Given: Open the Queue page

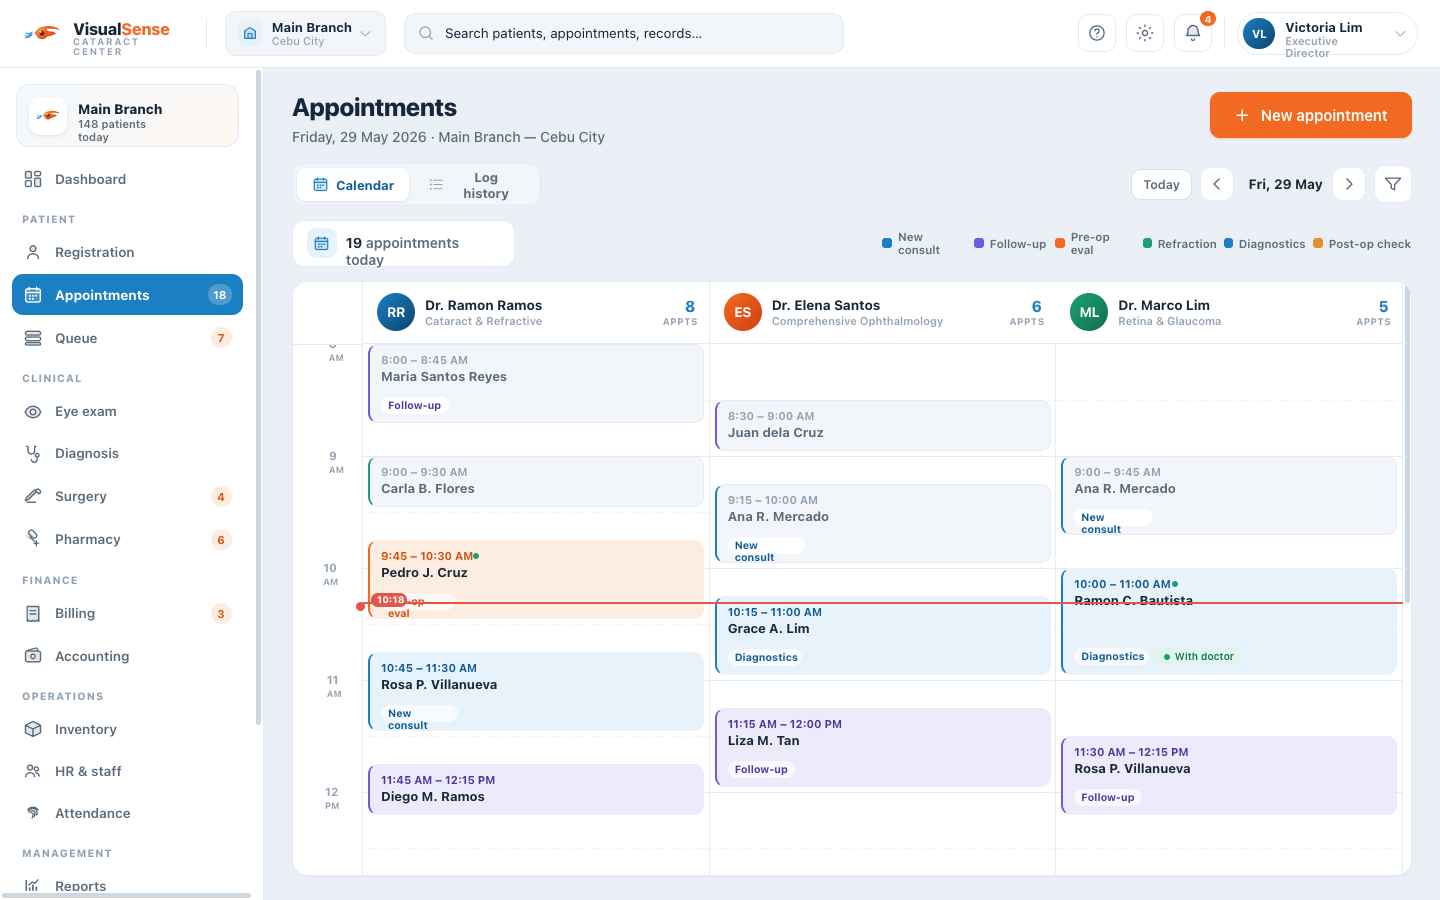Looking at the screenshot, I should pos(127,338).
